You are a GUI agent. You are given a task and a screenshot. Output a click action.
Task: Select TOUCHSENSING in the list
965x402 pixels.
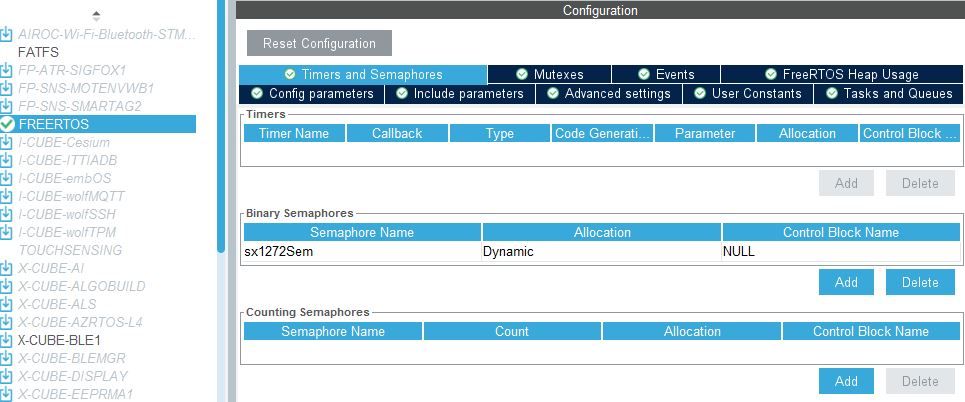click(x=70, y=250)
